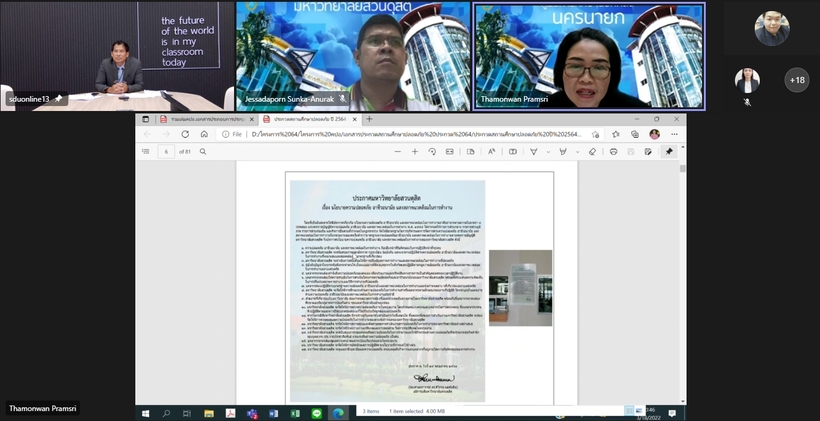Open the Edge profile avatar

coord(654,134)
